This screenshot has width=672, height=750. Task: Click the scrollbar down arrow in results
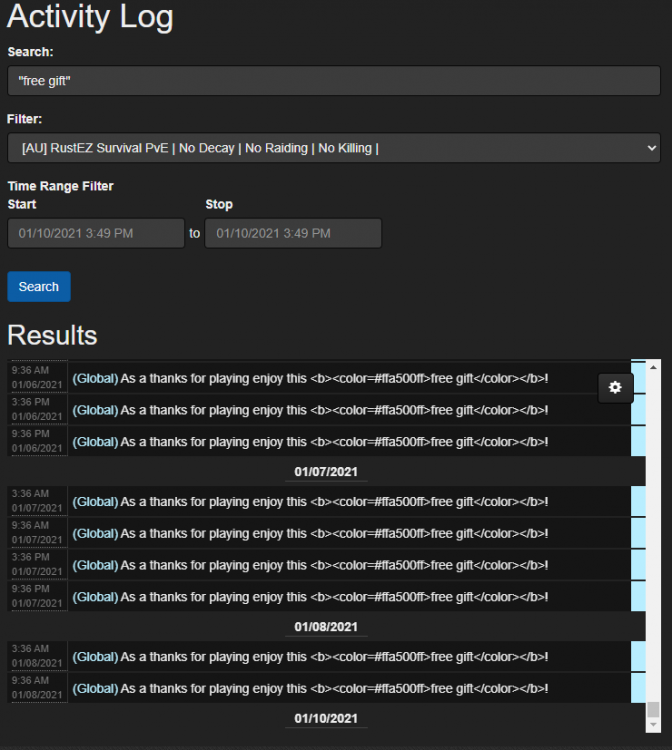tap(653, 725)
